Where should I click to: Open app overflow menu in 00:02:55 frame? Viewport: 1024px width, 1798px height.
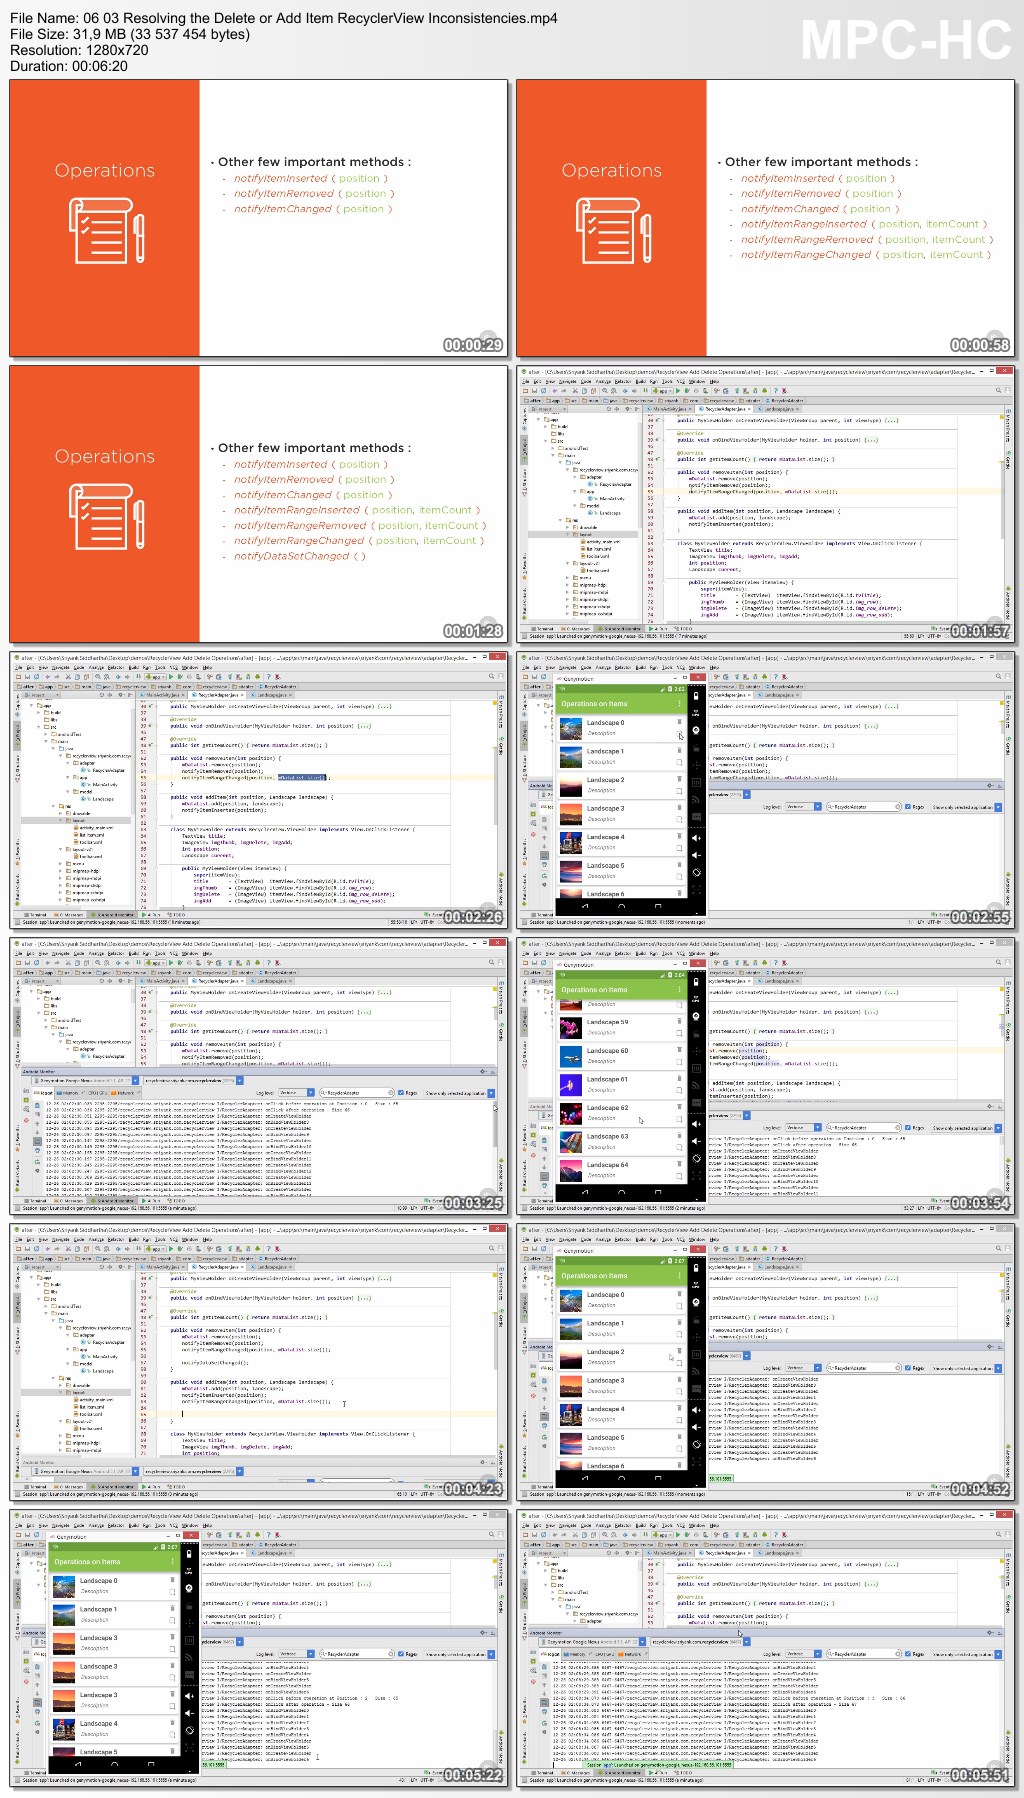pos(679,704)
